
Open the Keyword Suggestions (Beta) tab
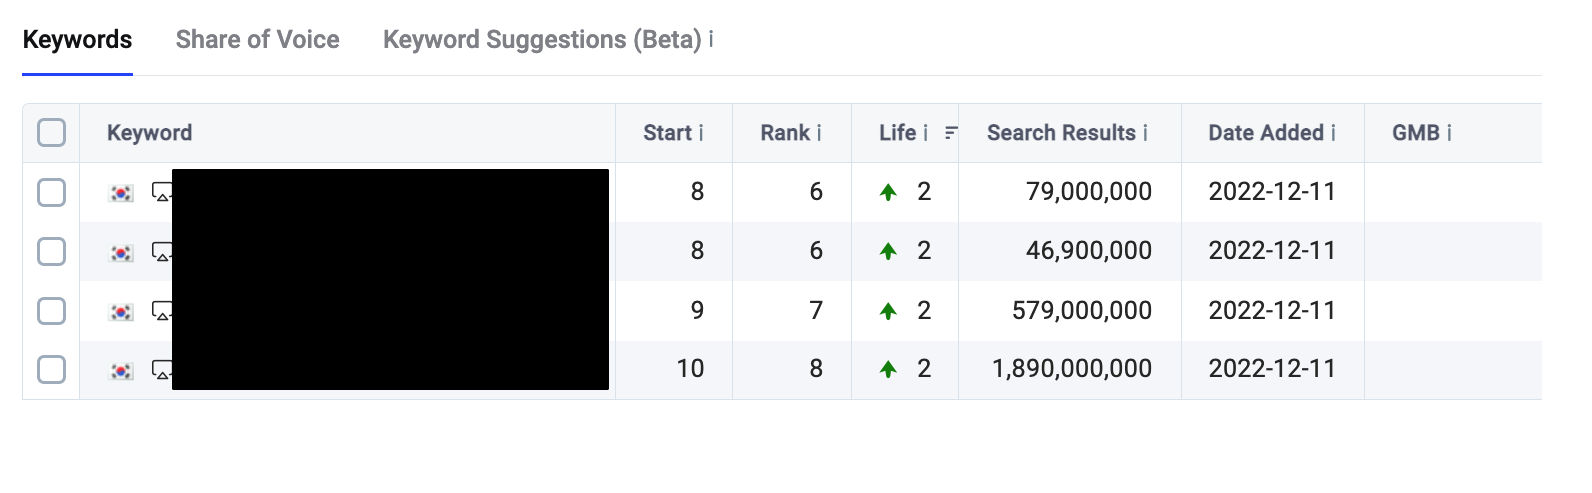point(542,40)
